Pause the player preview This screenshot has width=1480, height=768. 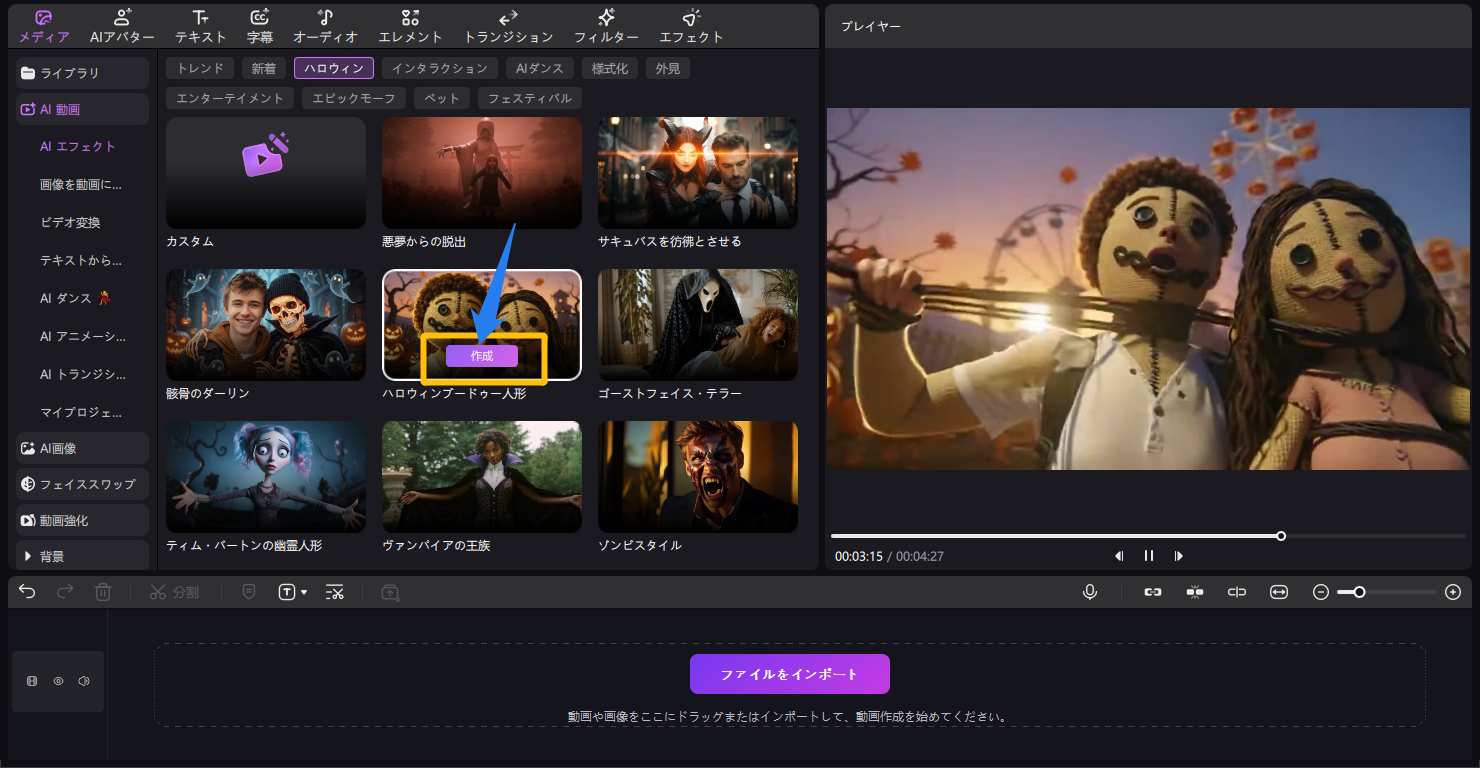(x=1149, y=556)
